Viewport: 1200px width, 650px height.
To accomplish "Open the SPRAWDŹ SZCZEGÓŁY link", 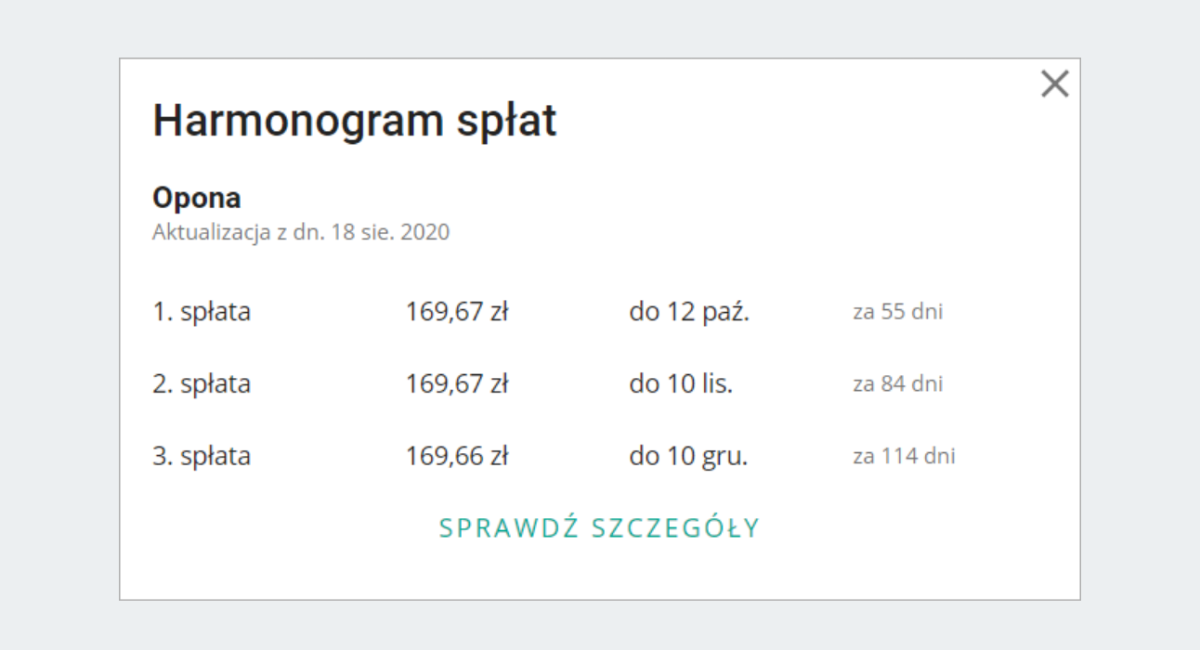I will point(600,528).
